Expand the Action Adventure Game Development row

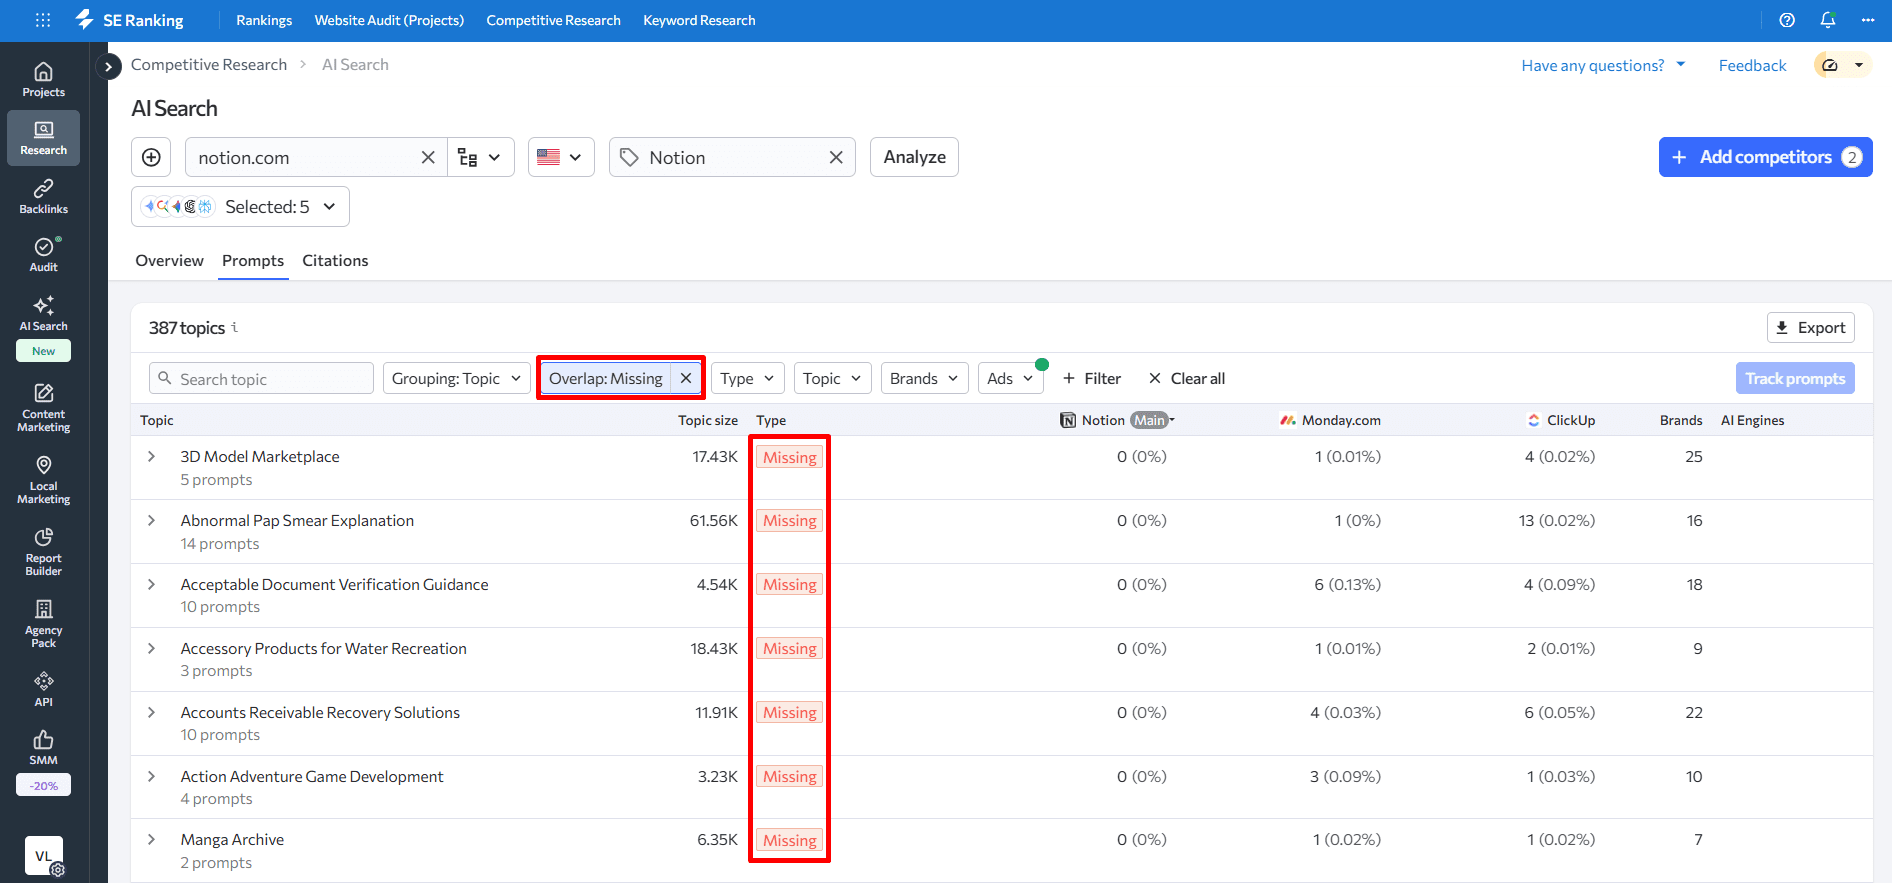[151, 776]
